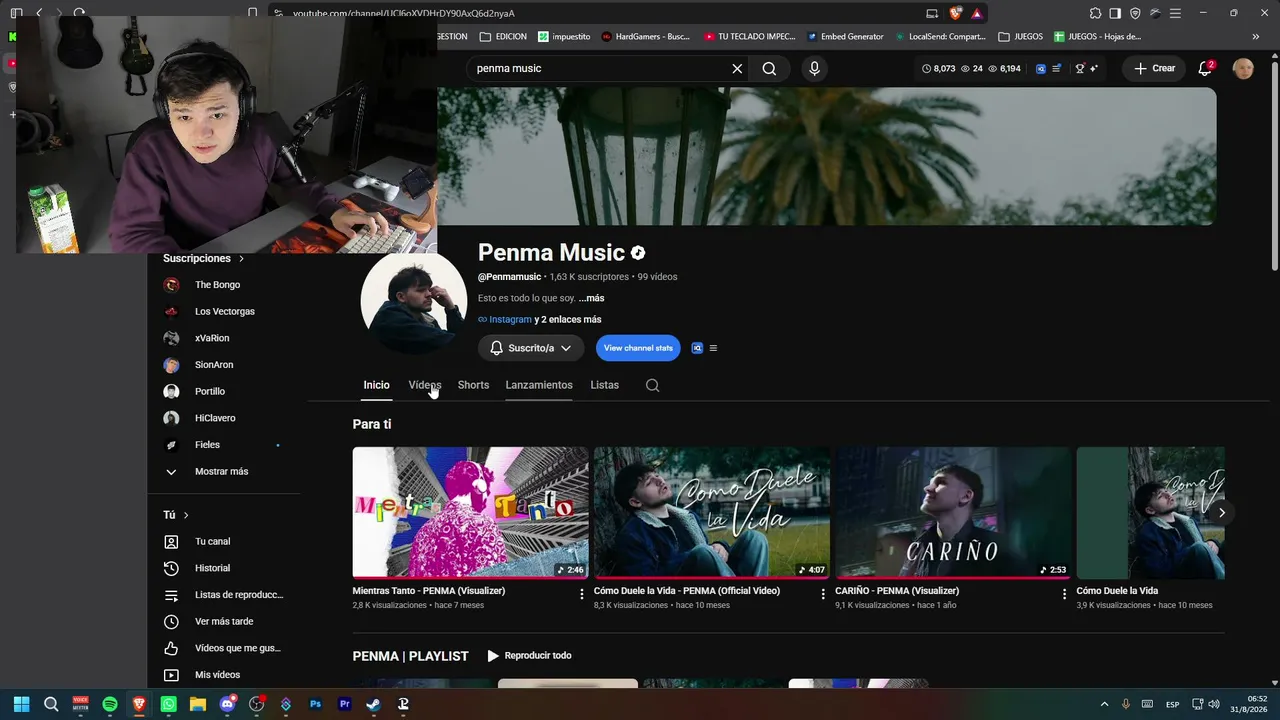Open the "Cómo Duele la Vida" Official Video thumbnail

click(712, 513)
